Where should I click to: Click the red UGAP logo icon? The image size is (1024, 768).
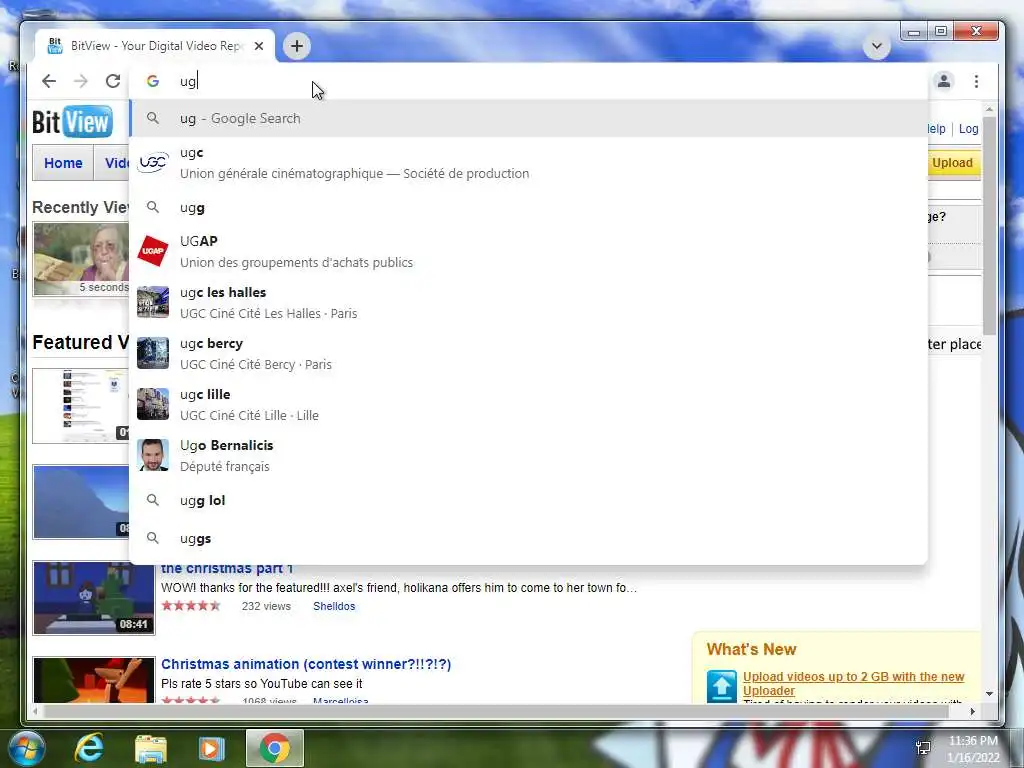click(x=153, y=251)
